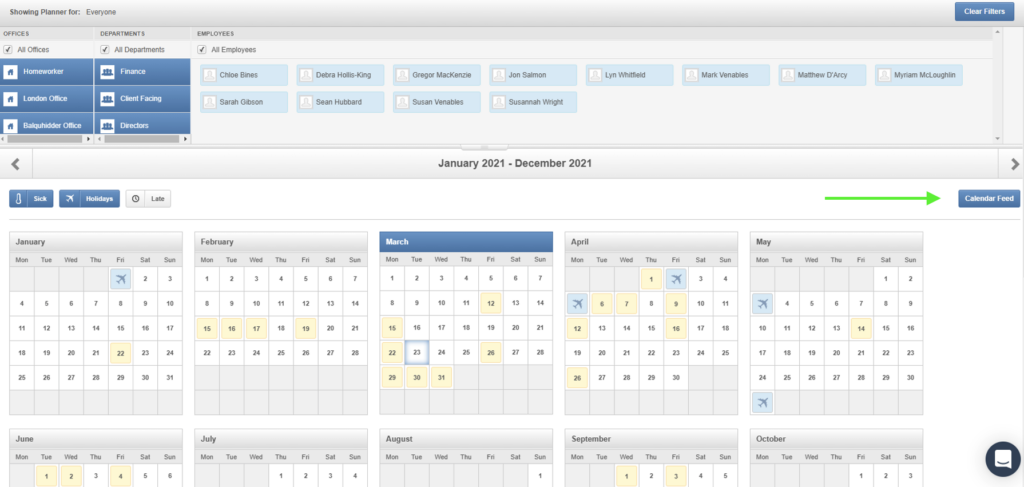The image size is (1024, 487).
Task: Uncheck the All Departments checkbox
Action: point(104,49)
